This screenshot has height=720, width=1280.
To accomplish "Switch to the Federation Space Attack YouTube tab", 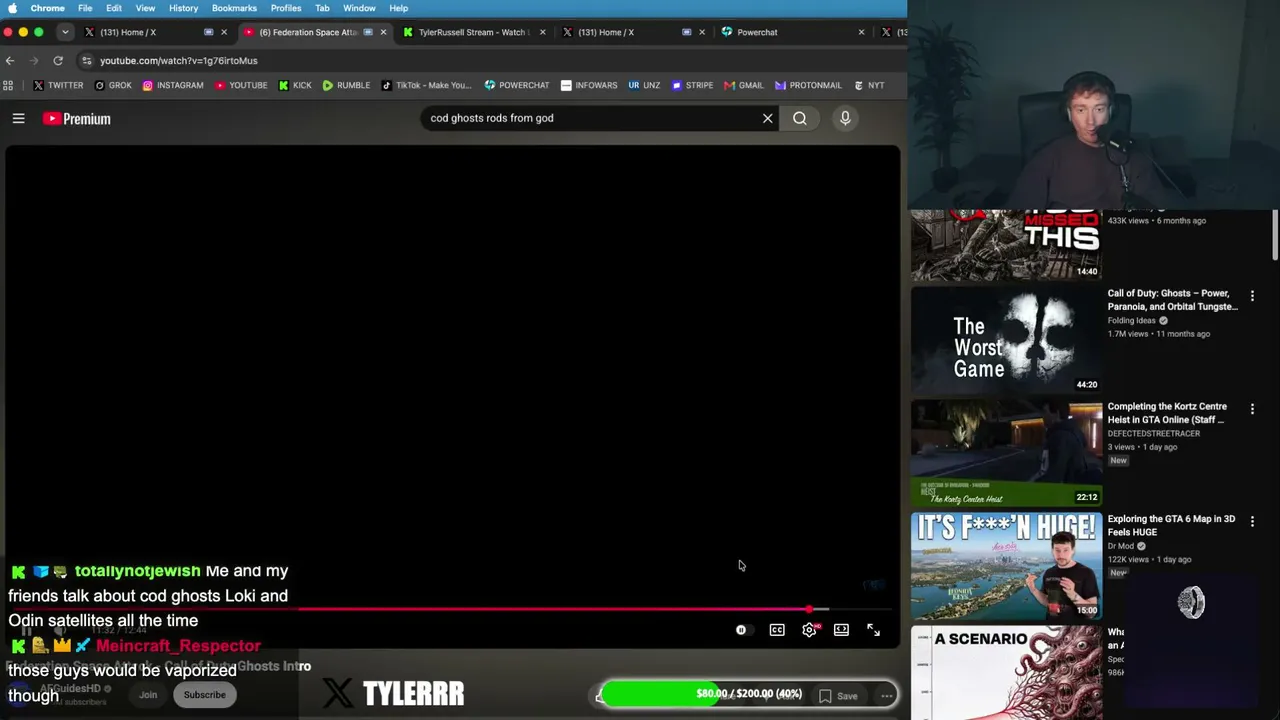I will coord(315,32).
